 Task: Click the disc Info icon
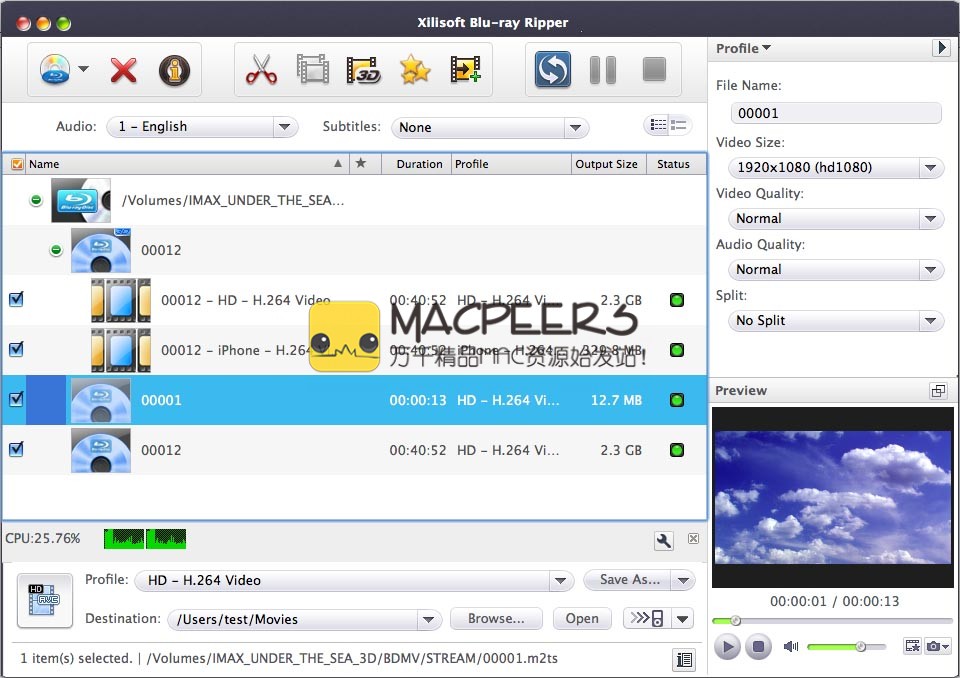point(174,70)
